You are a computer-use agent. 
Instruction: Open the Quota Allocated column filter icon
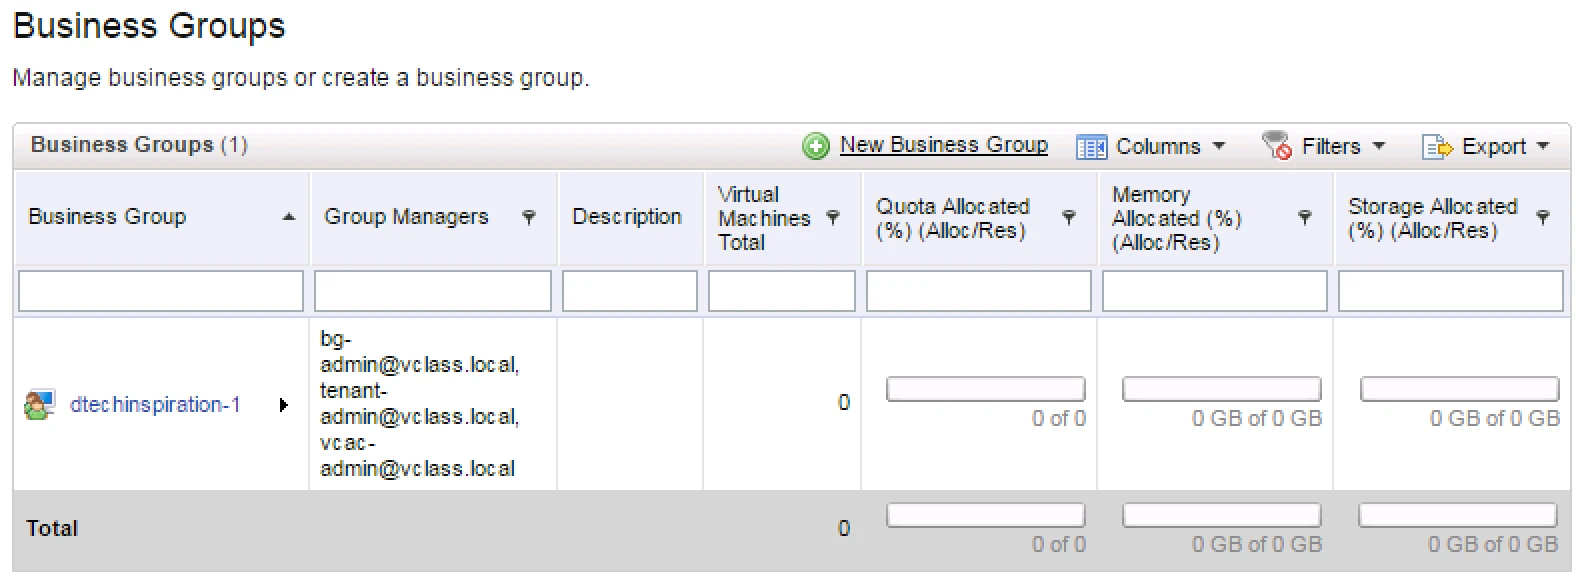1068,217
